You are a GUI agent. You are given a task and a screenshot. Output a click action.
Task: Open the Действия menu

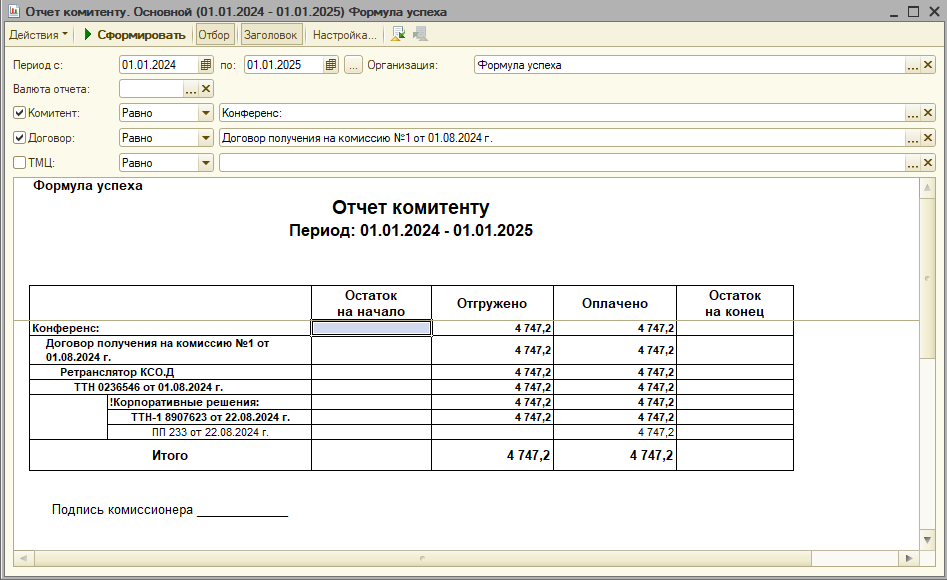(x=38, y=35)
